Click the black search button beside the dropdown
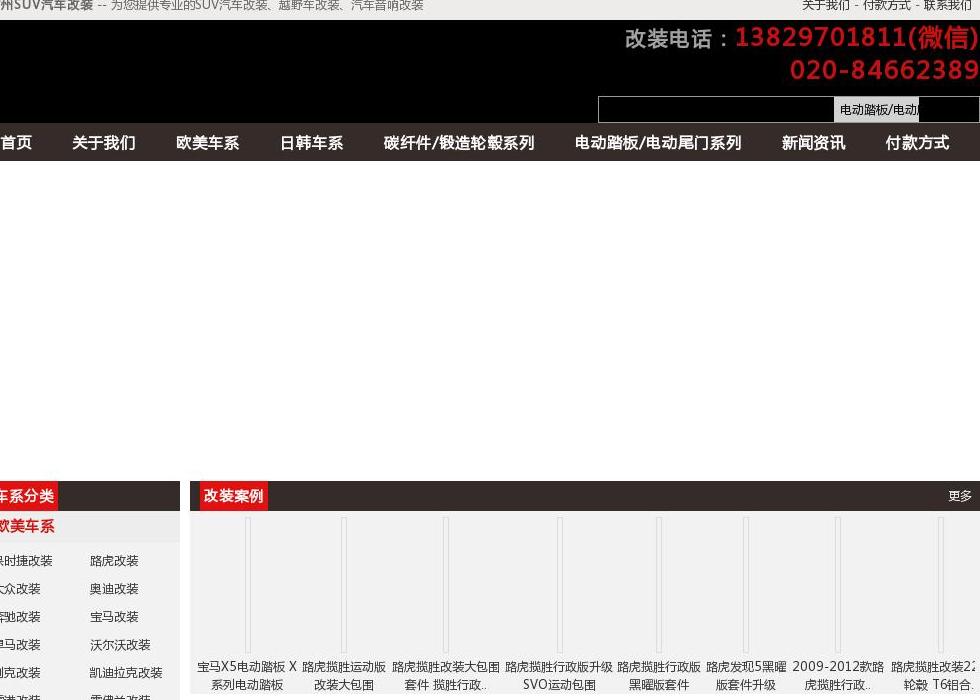Image resolution: width=980 pixels, height=700 pixels. point(949,110)
